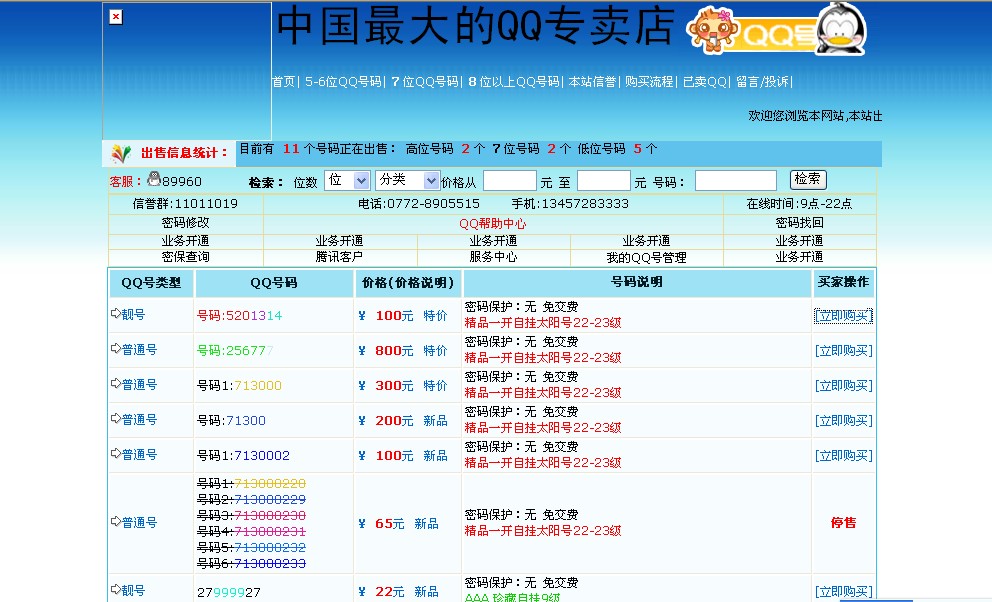
Task: Click 信誉群:11011019 cell
Action: tap(185, 204)
